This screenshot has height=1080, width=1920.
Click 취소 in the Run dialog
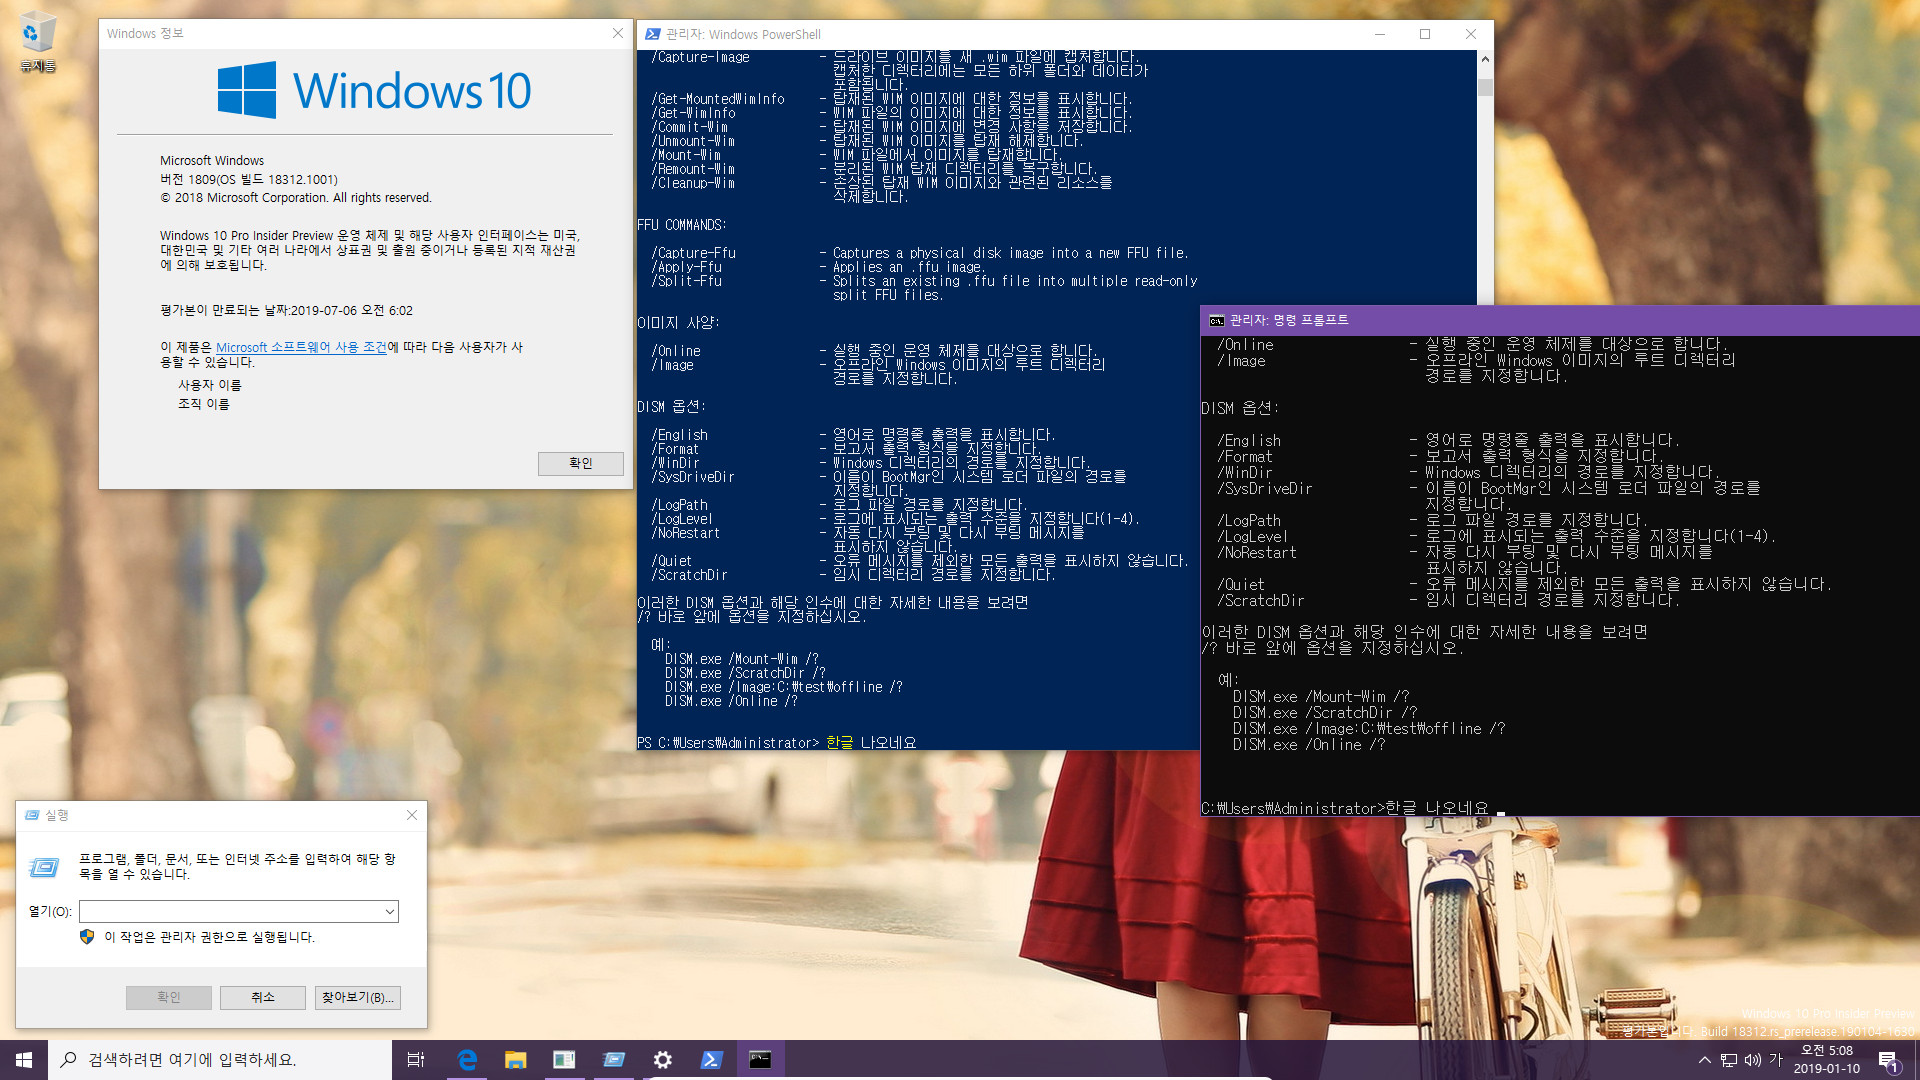(x=263, y=997)
